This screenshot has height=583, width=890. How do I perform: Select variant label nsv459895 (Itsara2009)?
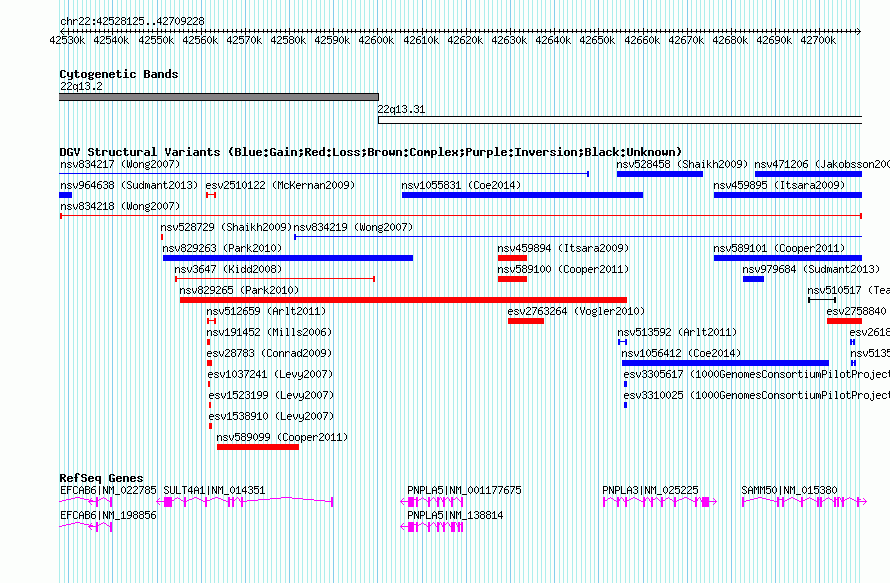click(779, 185)
